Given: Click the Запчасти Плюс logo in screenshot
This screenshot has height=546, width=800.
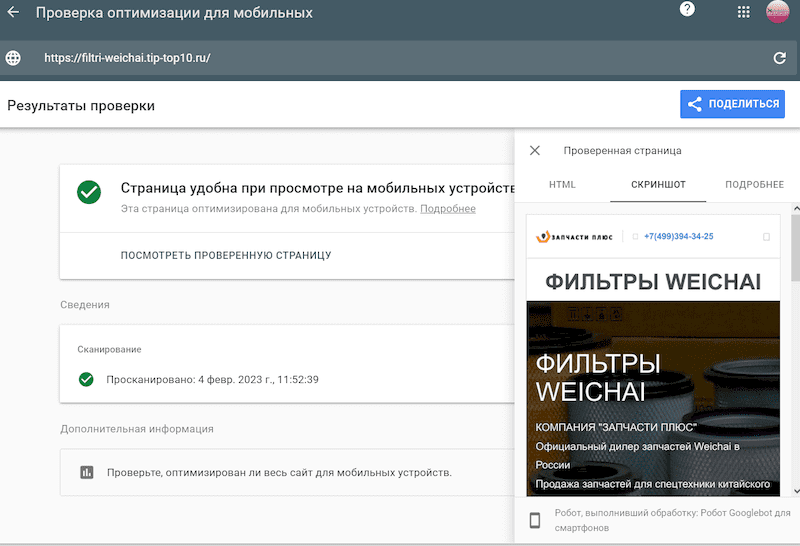Looking at the screenshot, I should (x=574, y=237).
